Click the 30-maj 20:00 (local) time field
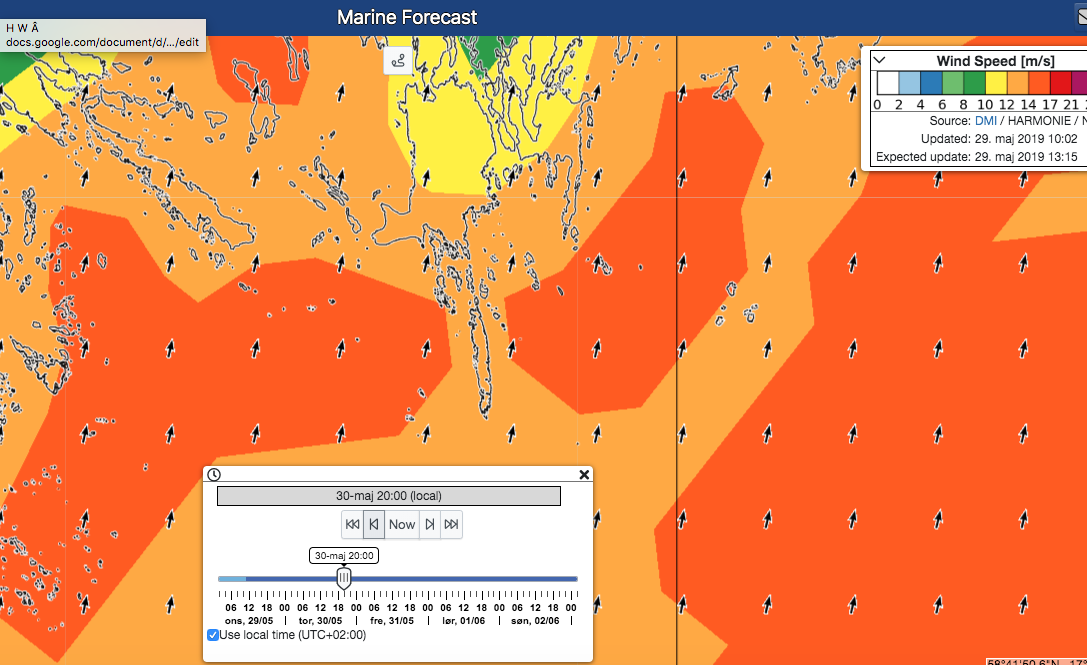The height and width of the screenshot is (665, 1087). (388, 496)
